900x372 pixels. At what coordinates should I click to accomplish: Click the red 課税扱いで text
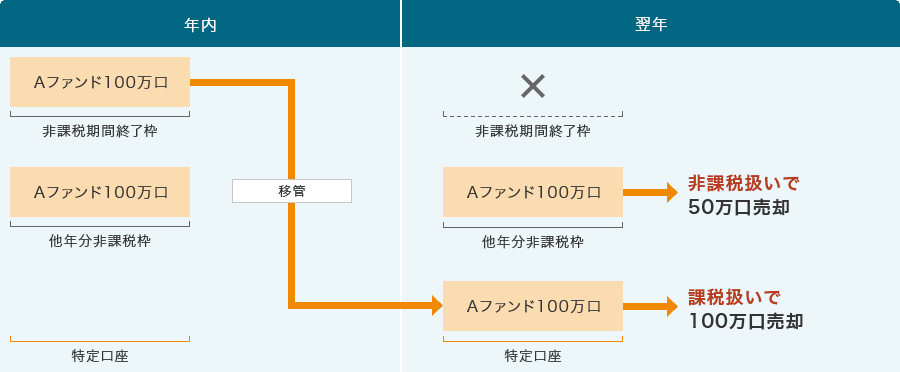point(734,297)
